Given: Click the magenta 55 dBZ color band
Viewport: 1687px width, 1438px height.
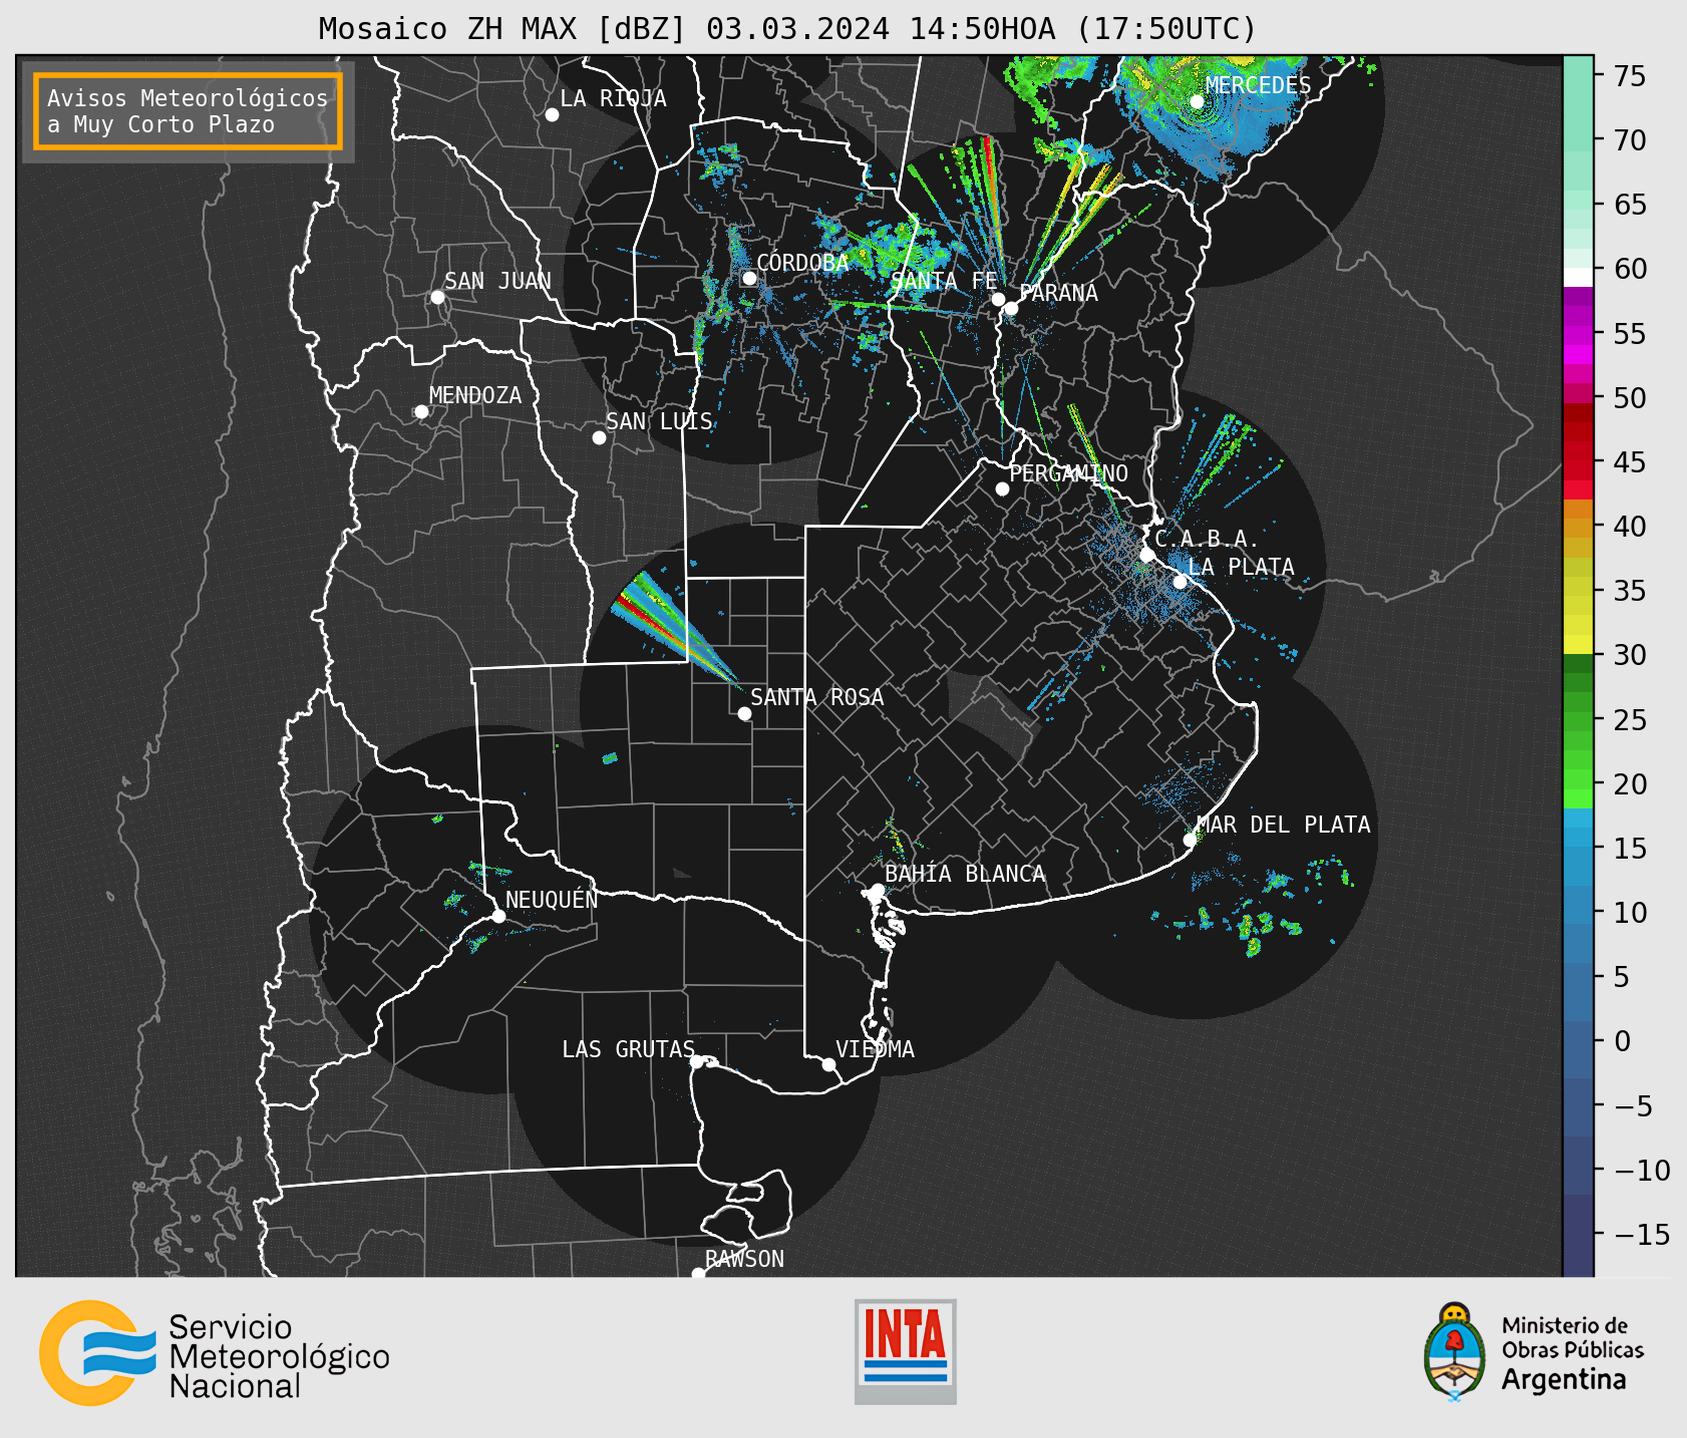Looking at the screenshot, I should (1578, 334).
